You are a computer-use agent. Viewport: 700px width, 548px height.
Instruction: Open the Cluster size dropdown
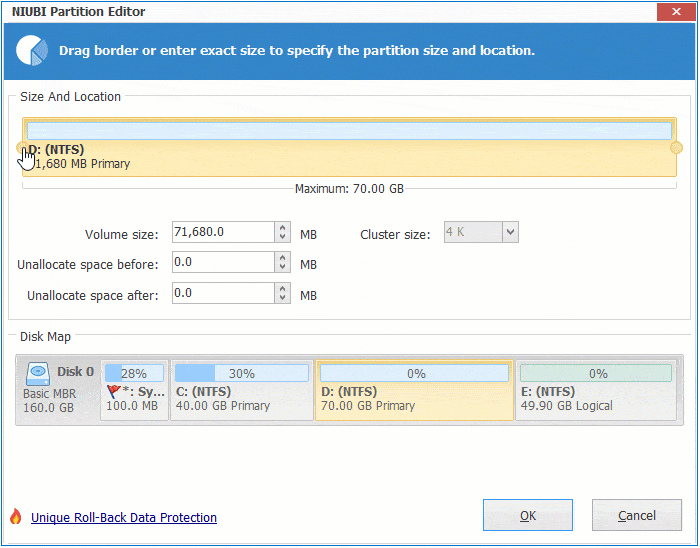510,233
